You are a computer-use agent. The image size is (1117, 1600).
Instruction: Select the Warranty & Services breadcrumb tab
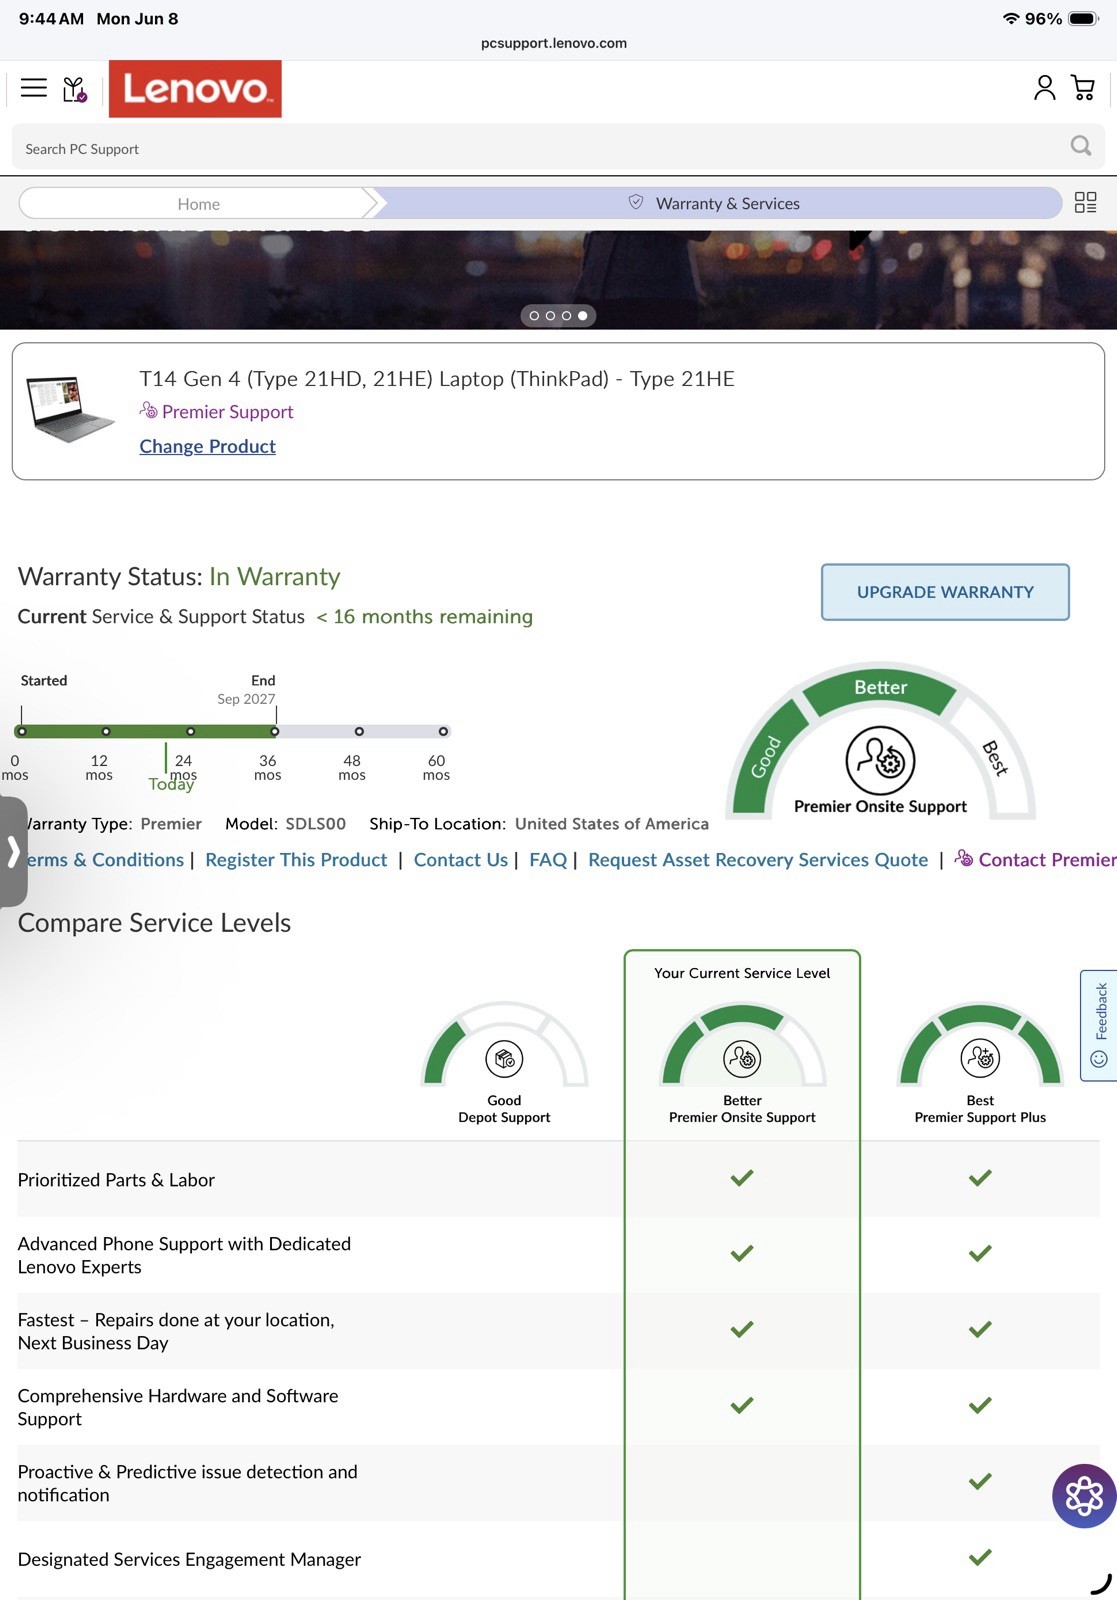[x=717, y=203]
